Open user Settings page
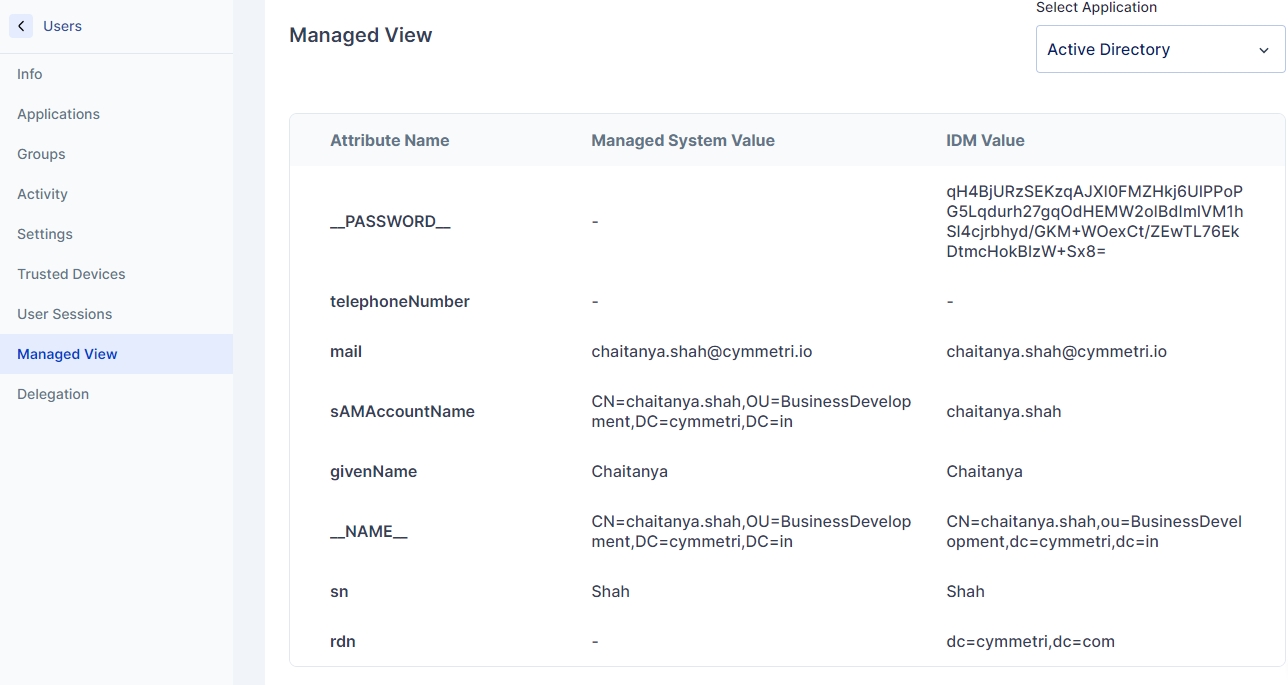This screenshot has height=685, width=1288. click(x=45, y=234)
